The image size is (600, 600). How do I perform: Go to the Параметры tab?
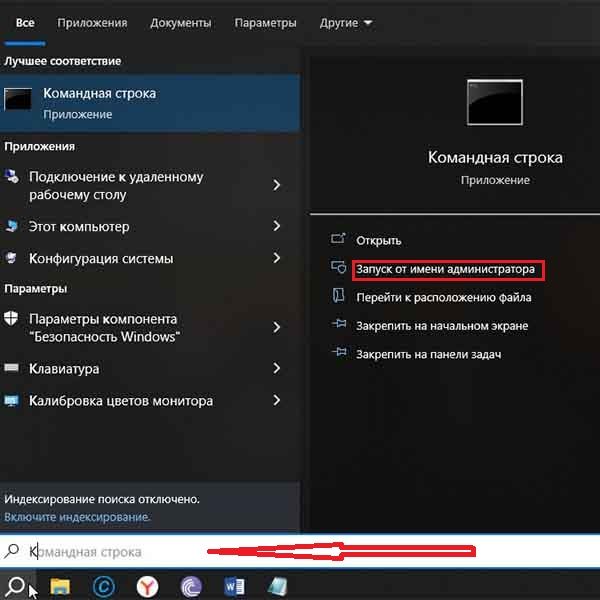pyautogui.click(x=265, y=23)
